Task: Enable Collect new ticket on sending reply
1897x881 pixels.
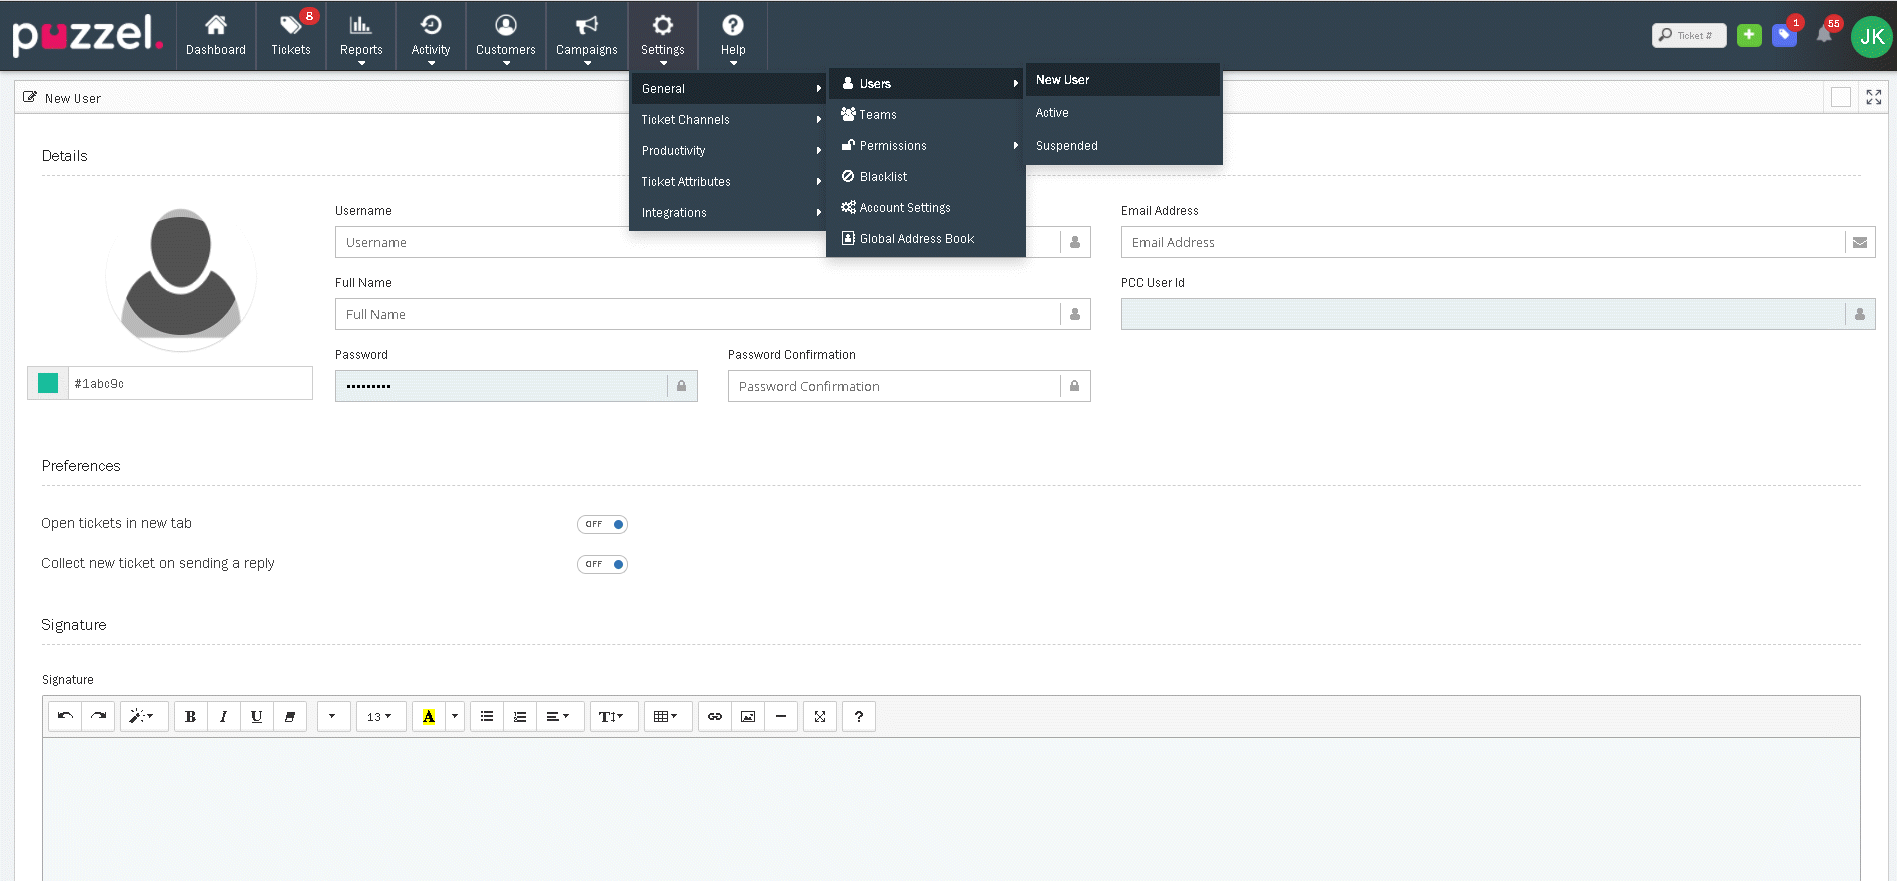Action: coord(602,564)
